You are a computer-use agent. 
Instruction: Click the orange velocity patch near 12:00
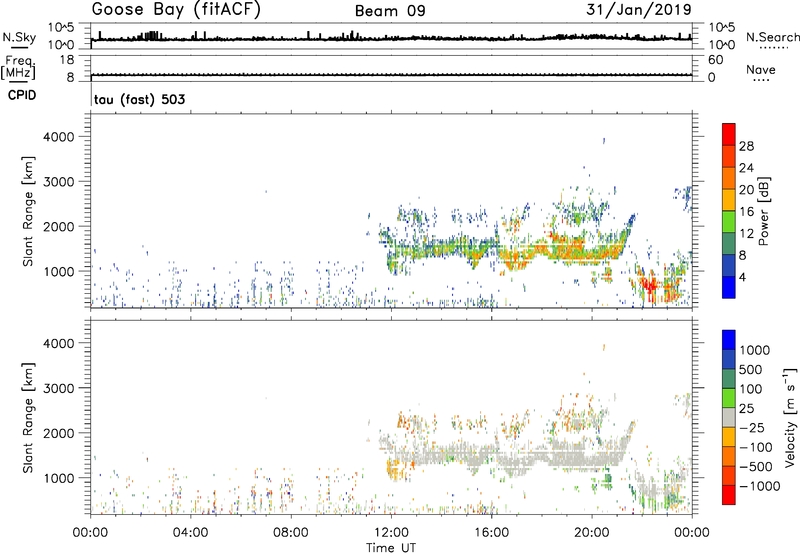pos(393,468)
